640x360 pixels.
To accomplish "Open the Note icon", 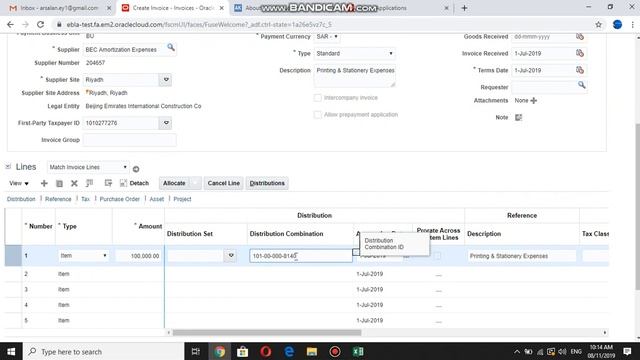I will (x=518, y=118).
